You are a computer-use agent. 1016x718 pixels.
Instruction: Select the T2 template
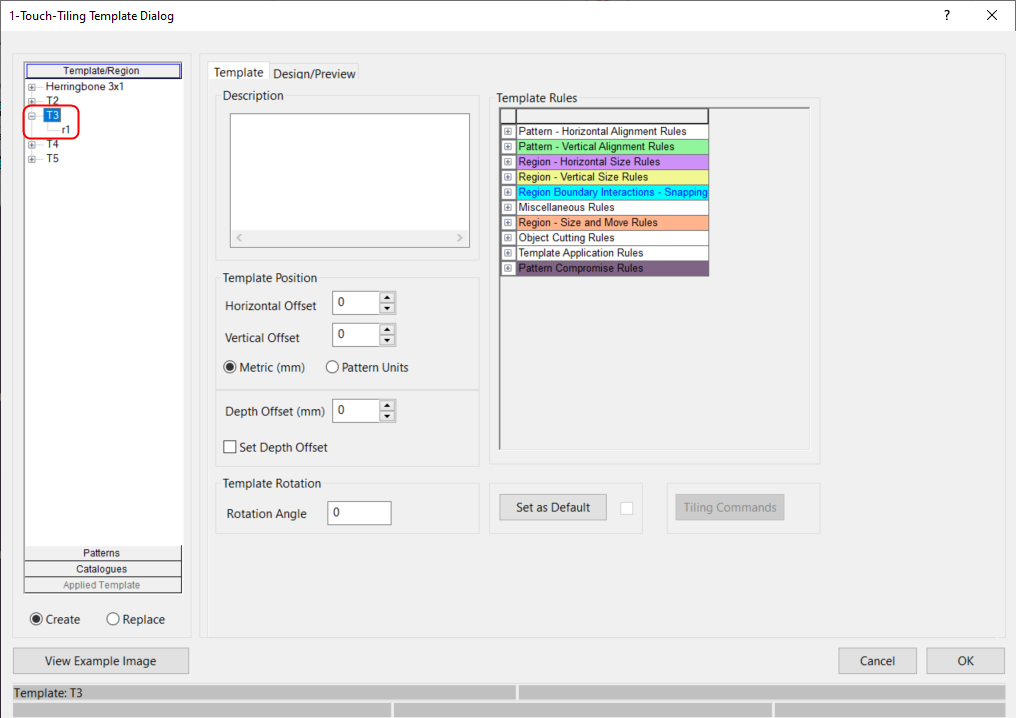point(52,101)
